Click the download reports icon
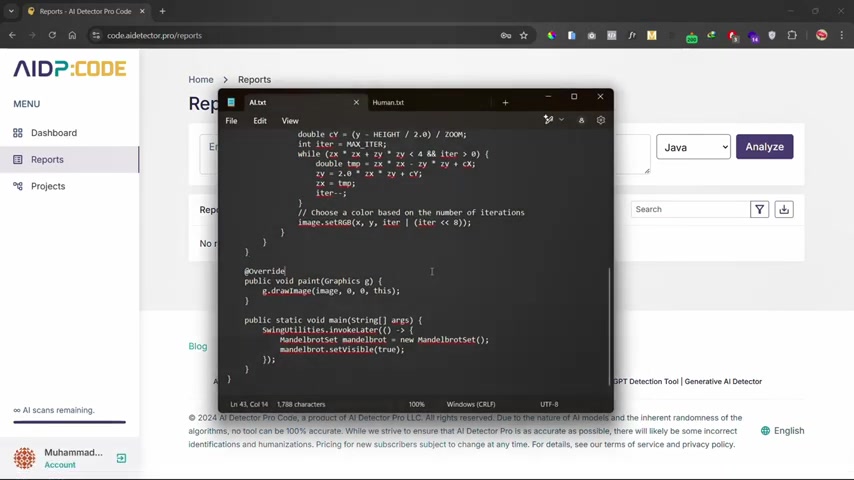The height and width of the screenshot is (480, 854). point(784,209)
